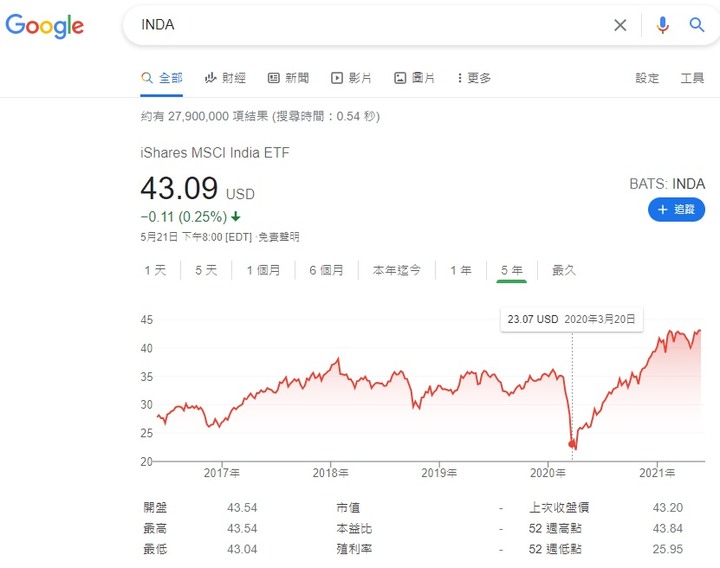The width and height of the screenshot is (720, 568).
Task: Open the 財經 (Finance) tab
Action: pos(225,78)
